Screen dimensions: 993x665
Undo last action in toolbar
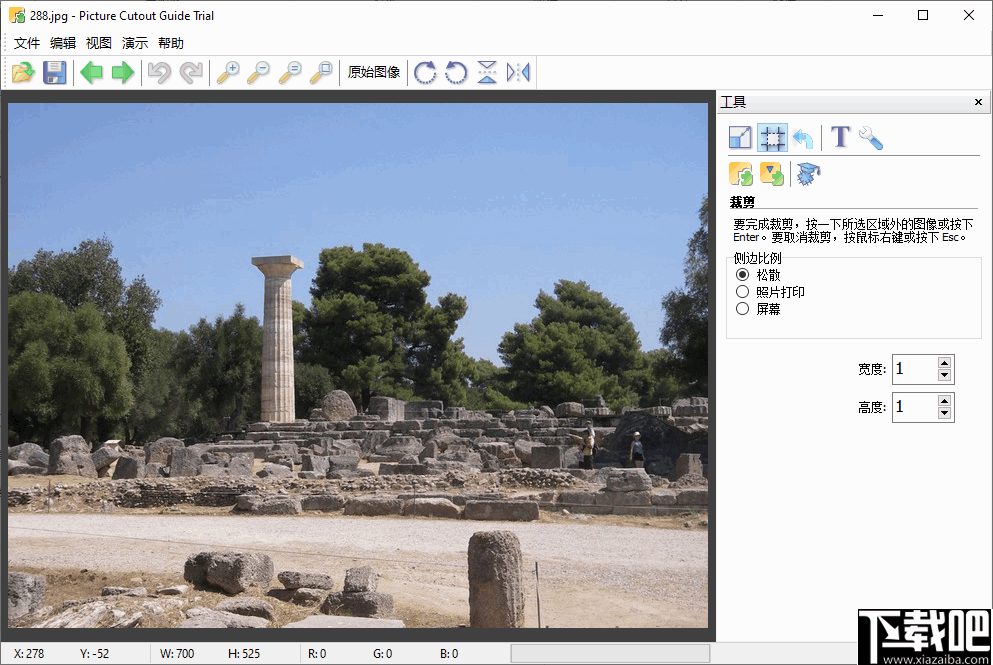tap(160, 72)
